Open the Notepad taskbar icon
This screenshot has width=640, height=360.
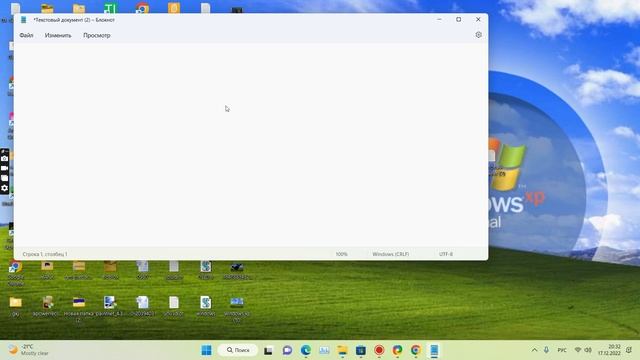434,350
